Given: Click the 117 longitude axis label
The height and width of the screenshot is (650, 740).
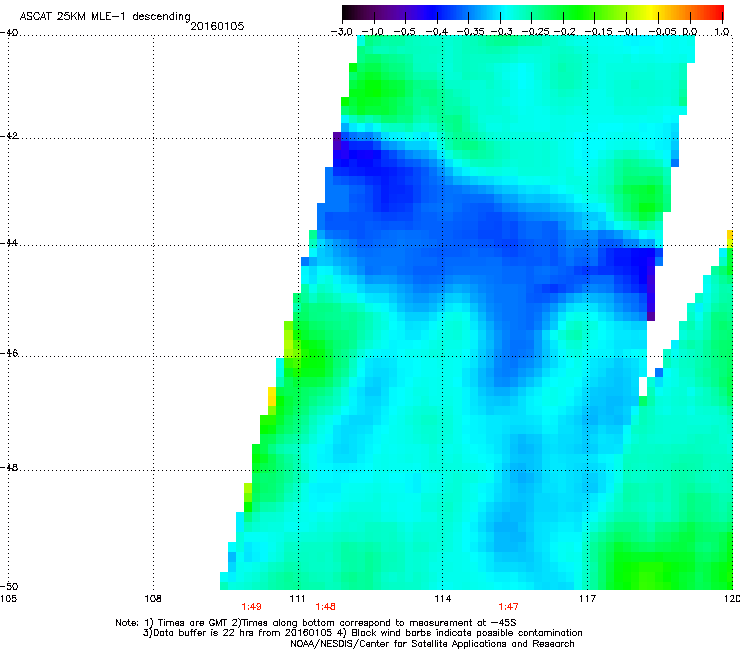Looking at the screenshot, I should pos(588,599).
